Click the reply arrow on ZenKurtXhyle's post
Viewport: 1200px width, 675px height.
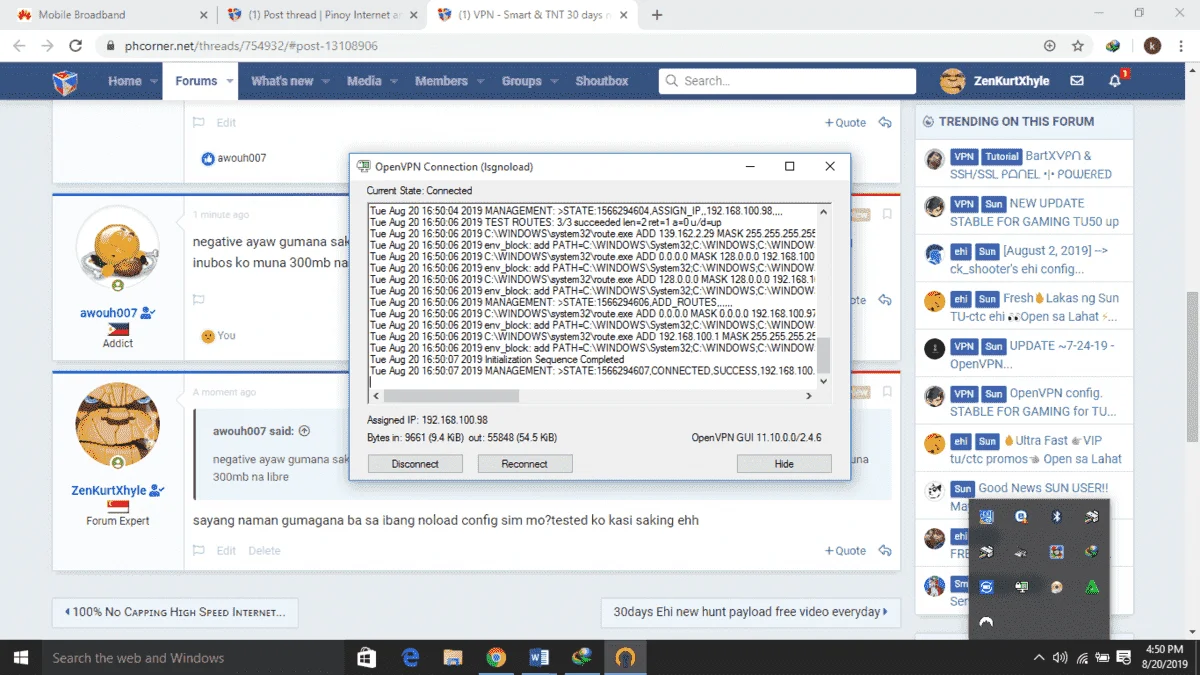885,550
